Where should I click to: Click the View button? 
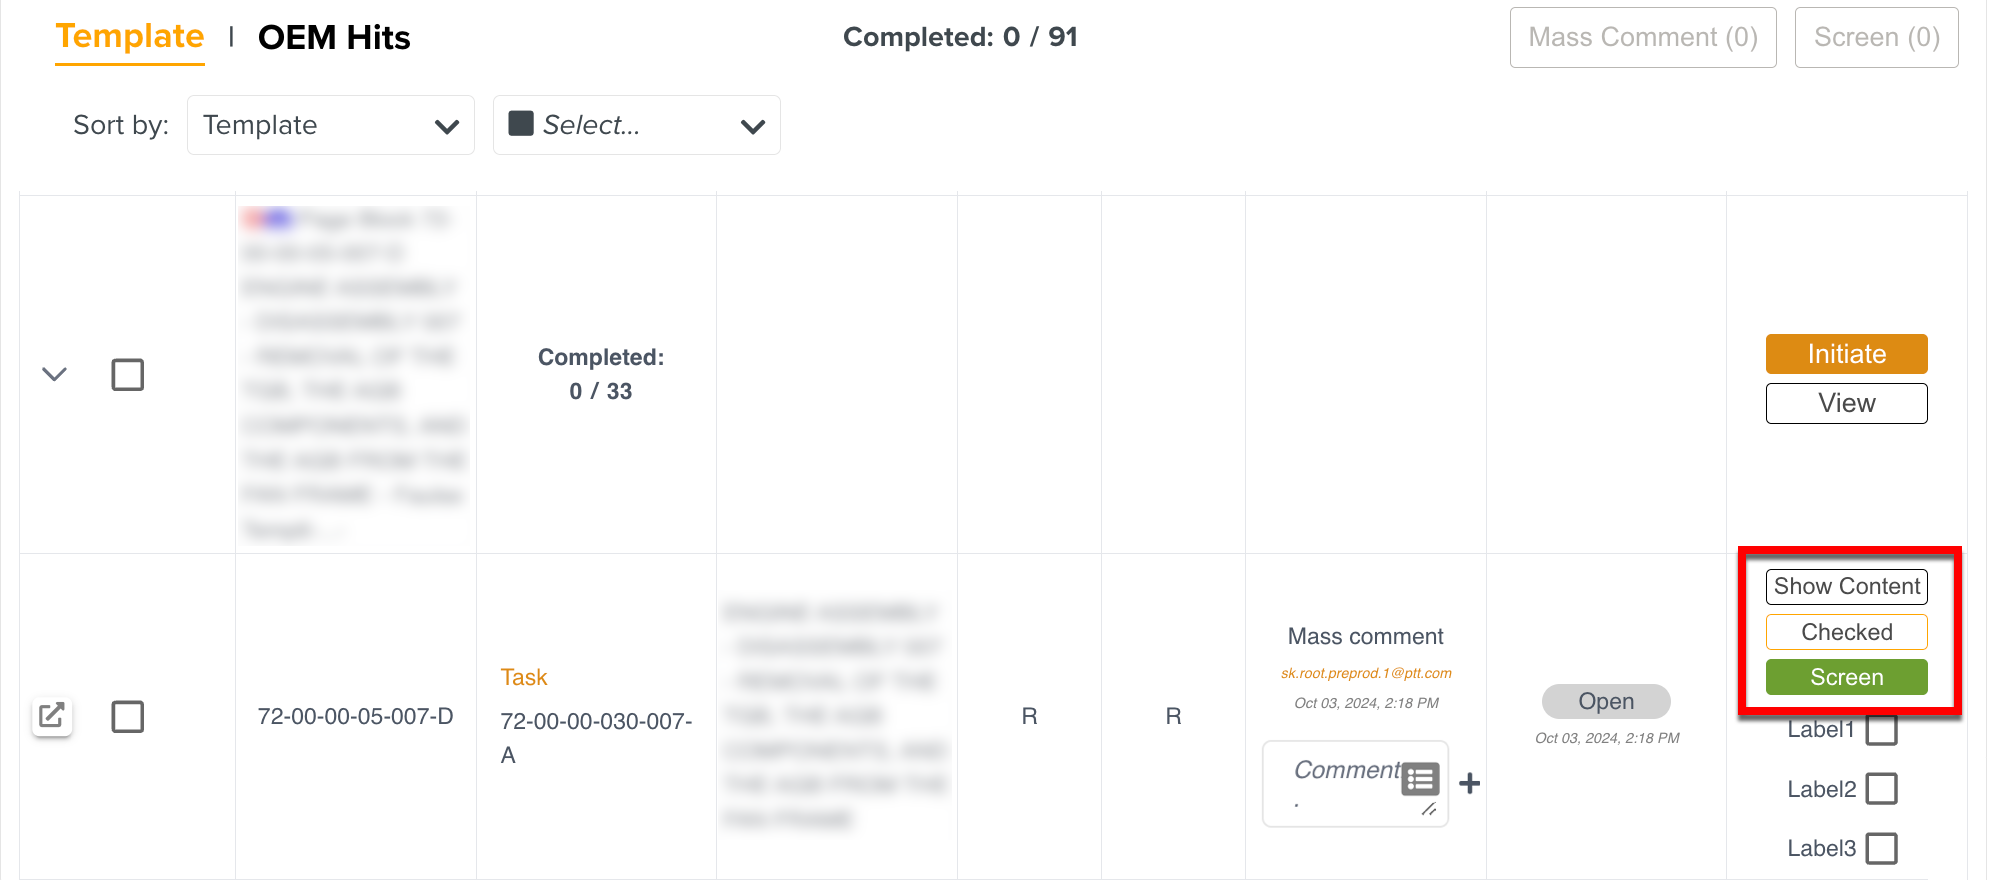1846,403
